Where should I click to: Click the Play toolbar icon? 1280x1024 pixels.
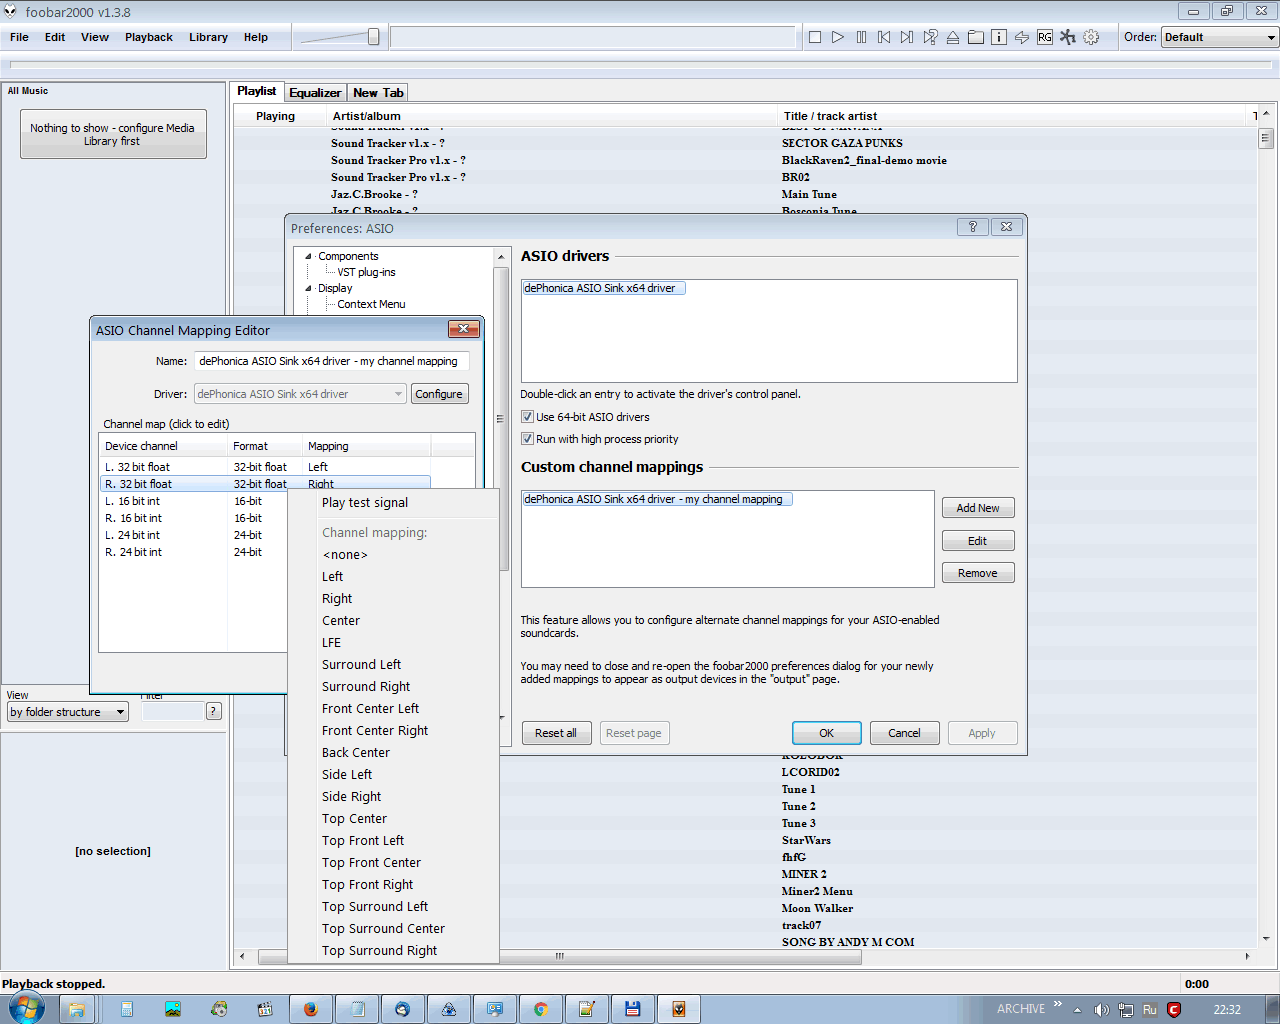[838, 37]
